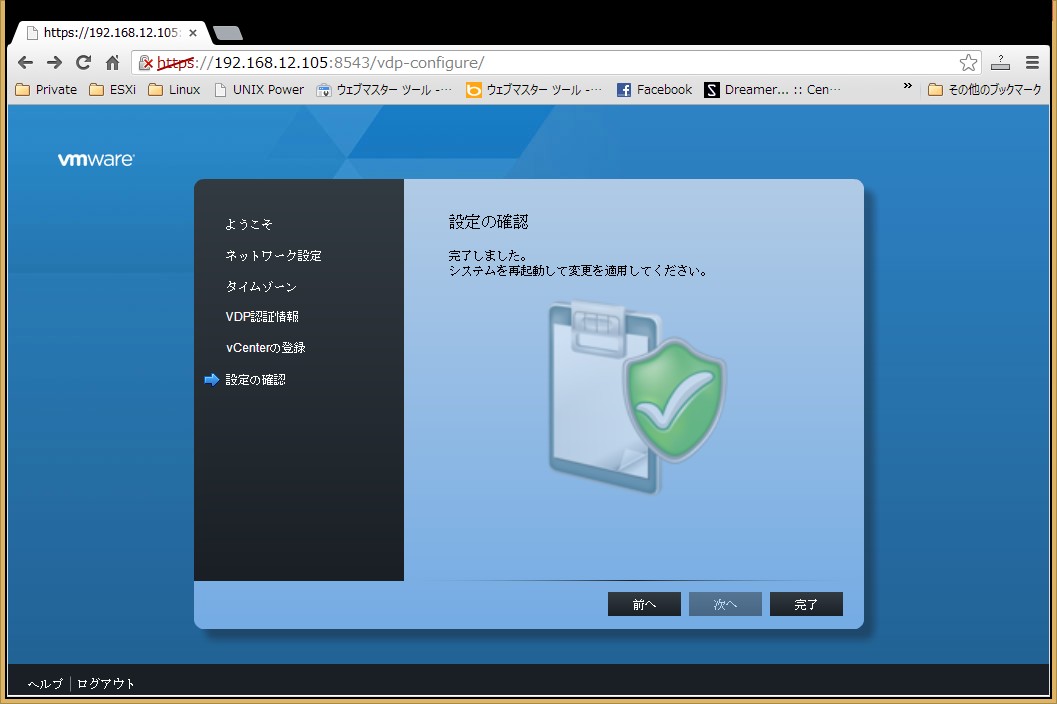Click the 完了しました。 message text
Image resolution: width=1057 pixels, height=704 pixels.
tap(488, 256)
